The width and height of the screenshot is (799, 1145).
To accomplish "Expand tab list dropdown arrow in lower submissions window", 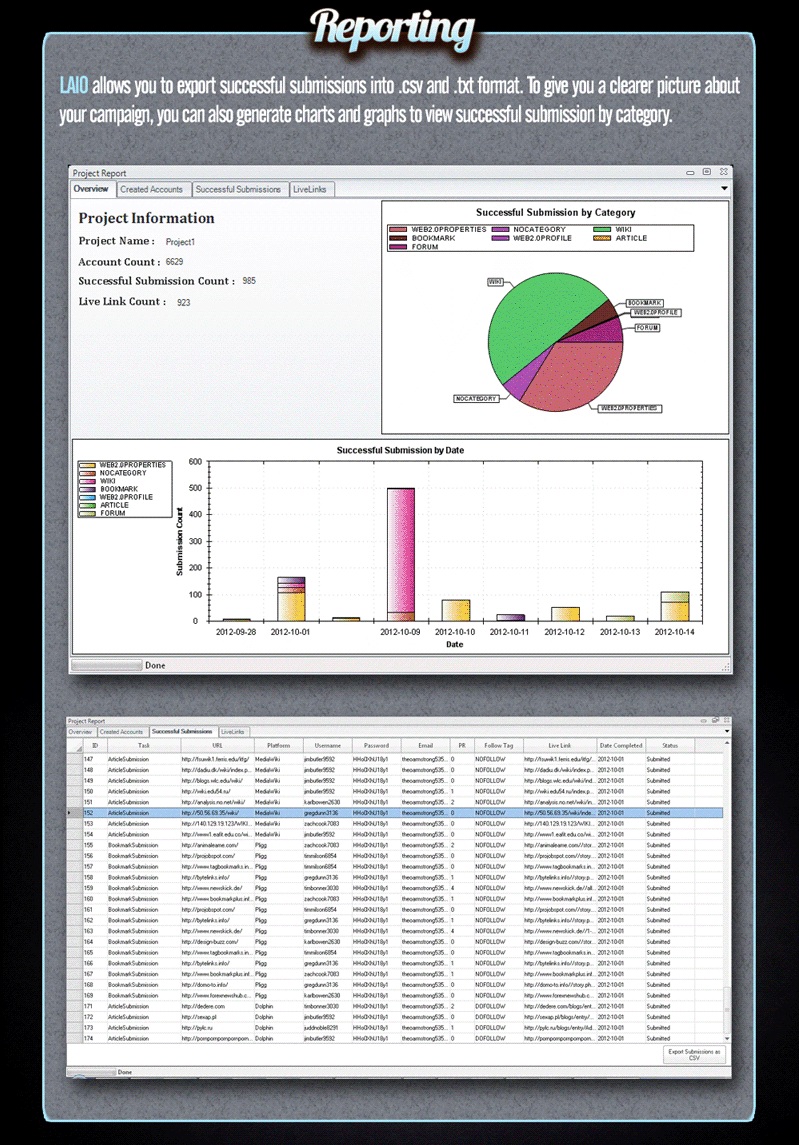I will [726, 731].
